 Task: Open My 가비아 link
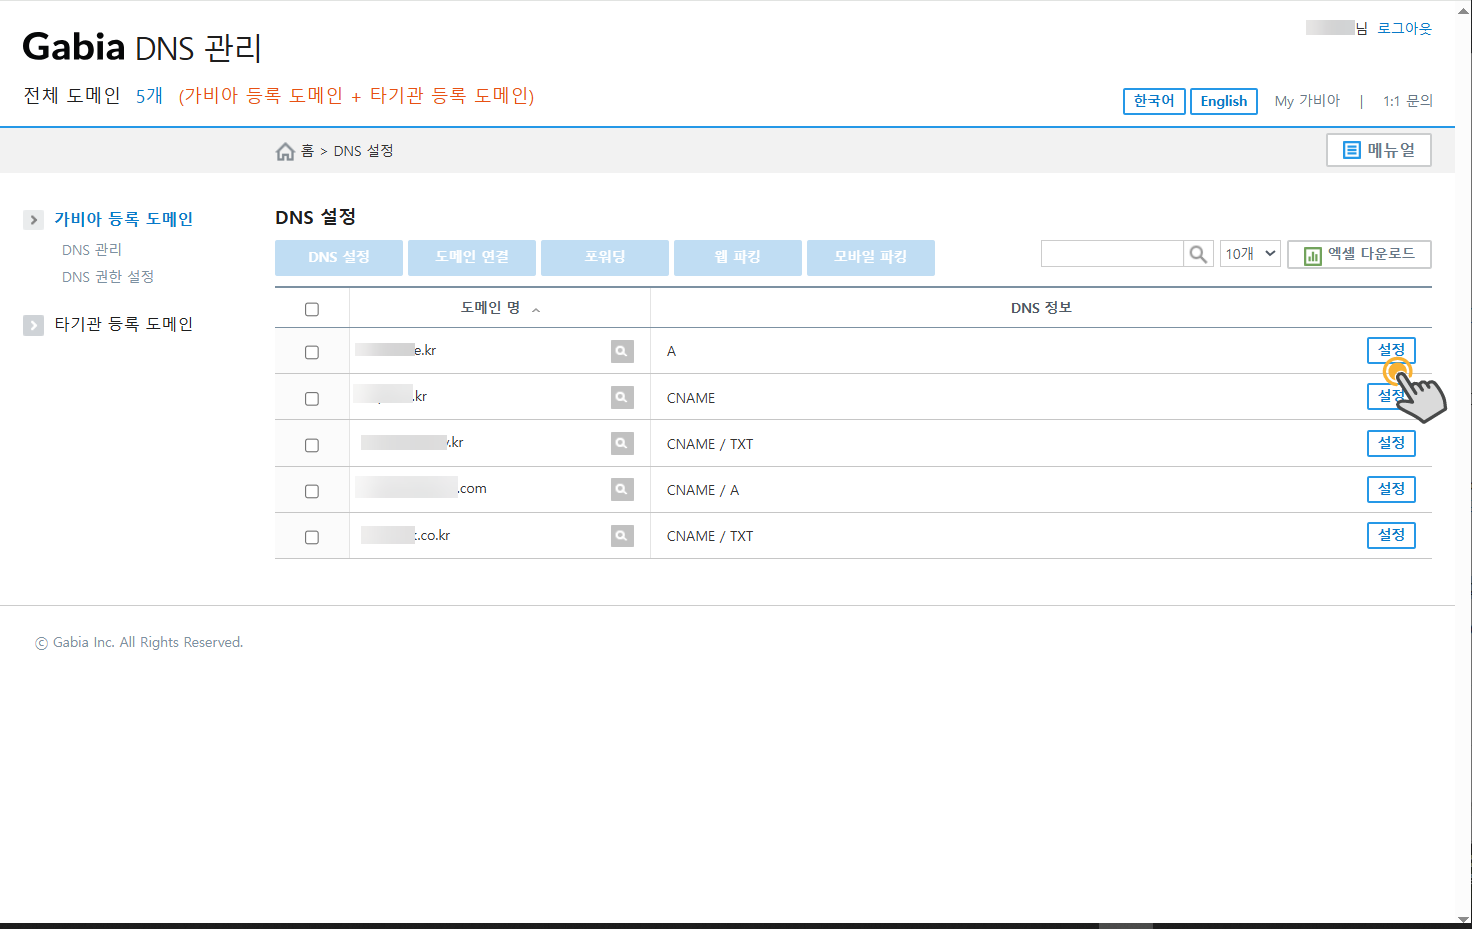click(x=1307, y=101)
